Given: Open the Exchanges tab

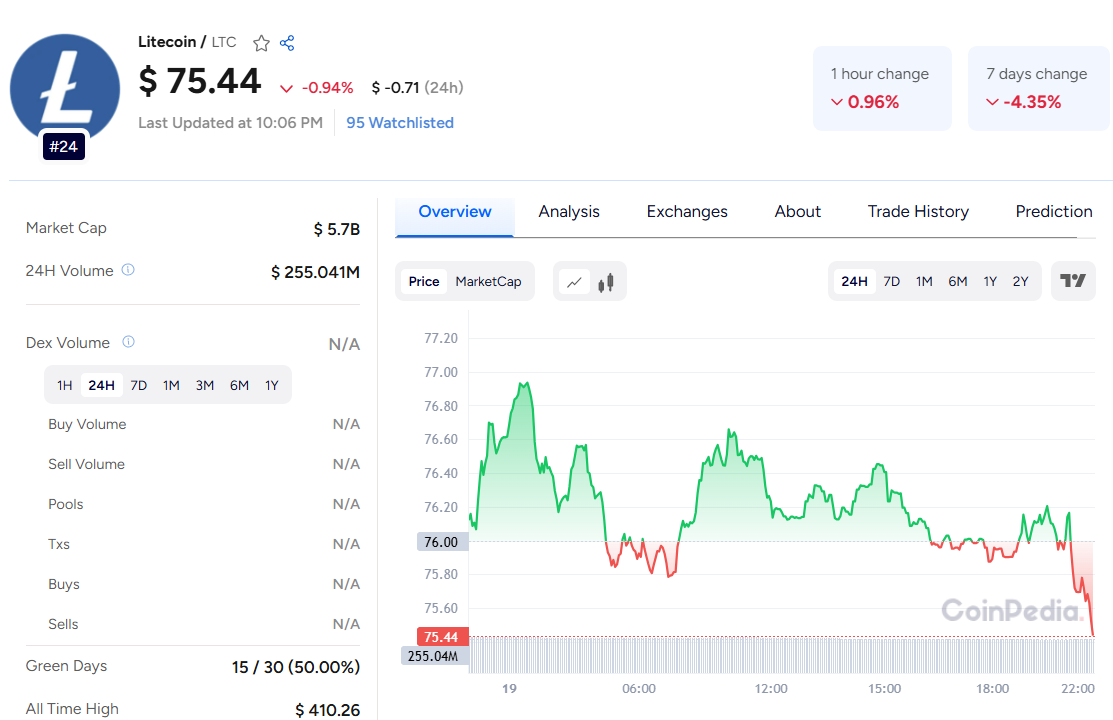Looking at the screenshot, I should 687,212.
